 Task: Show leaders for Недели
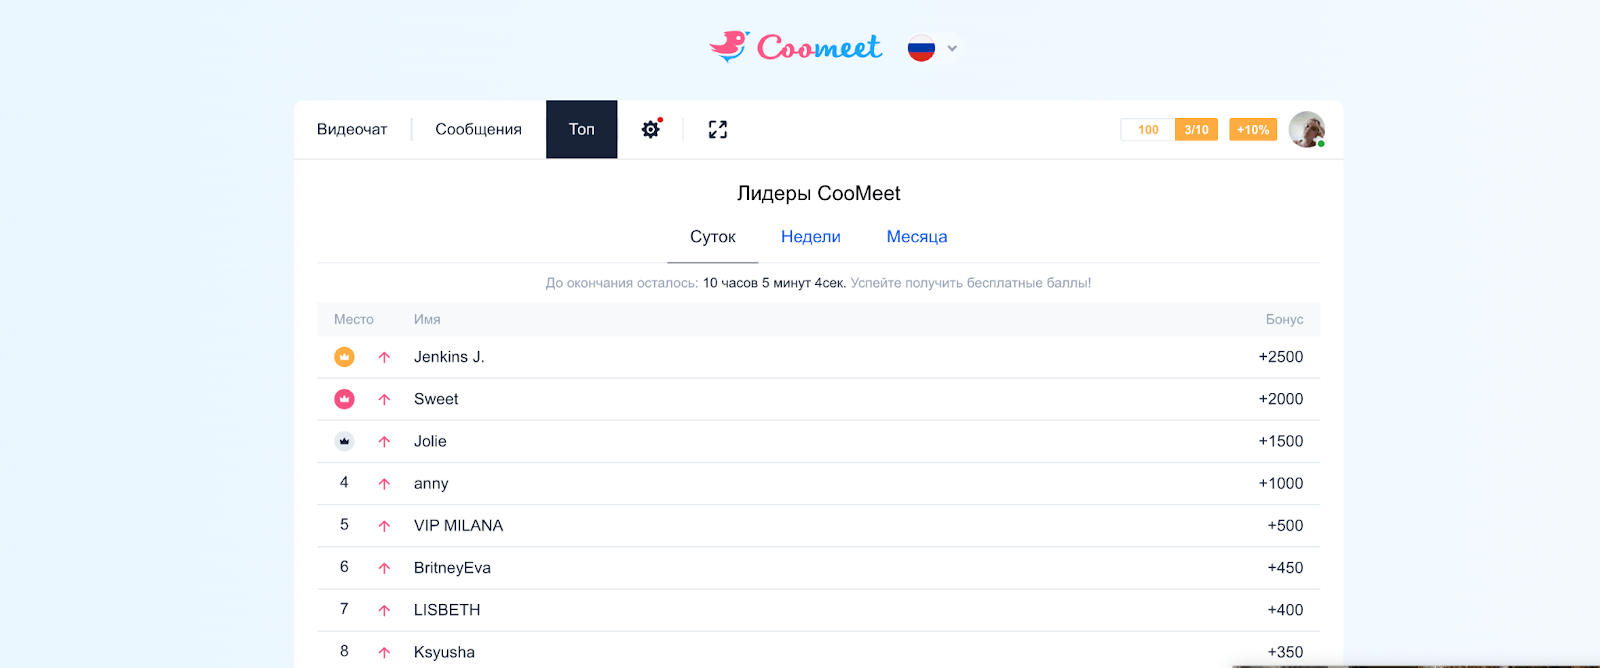coord(810,237)
